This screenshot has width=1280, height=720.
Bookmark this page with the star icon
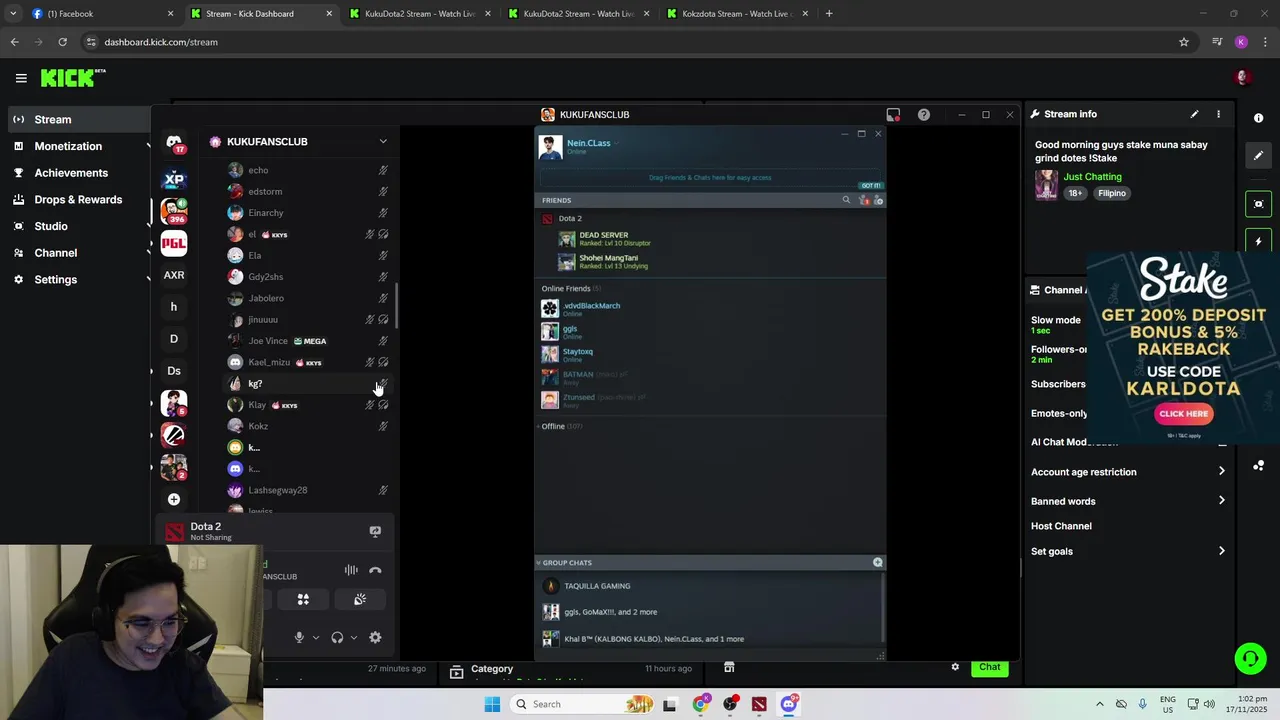1184,42
